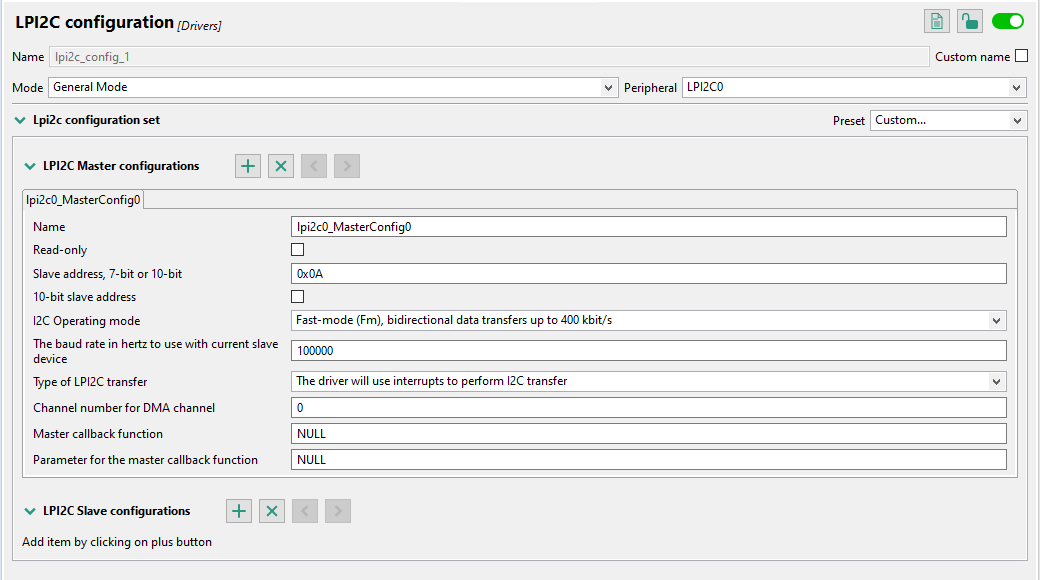Image resolution: width=1040 pixels, height=580 pixels.
Task: Click the baud rate input field
Action: [x=648, y=351]
